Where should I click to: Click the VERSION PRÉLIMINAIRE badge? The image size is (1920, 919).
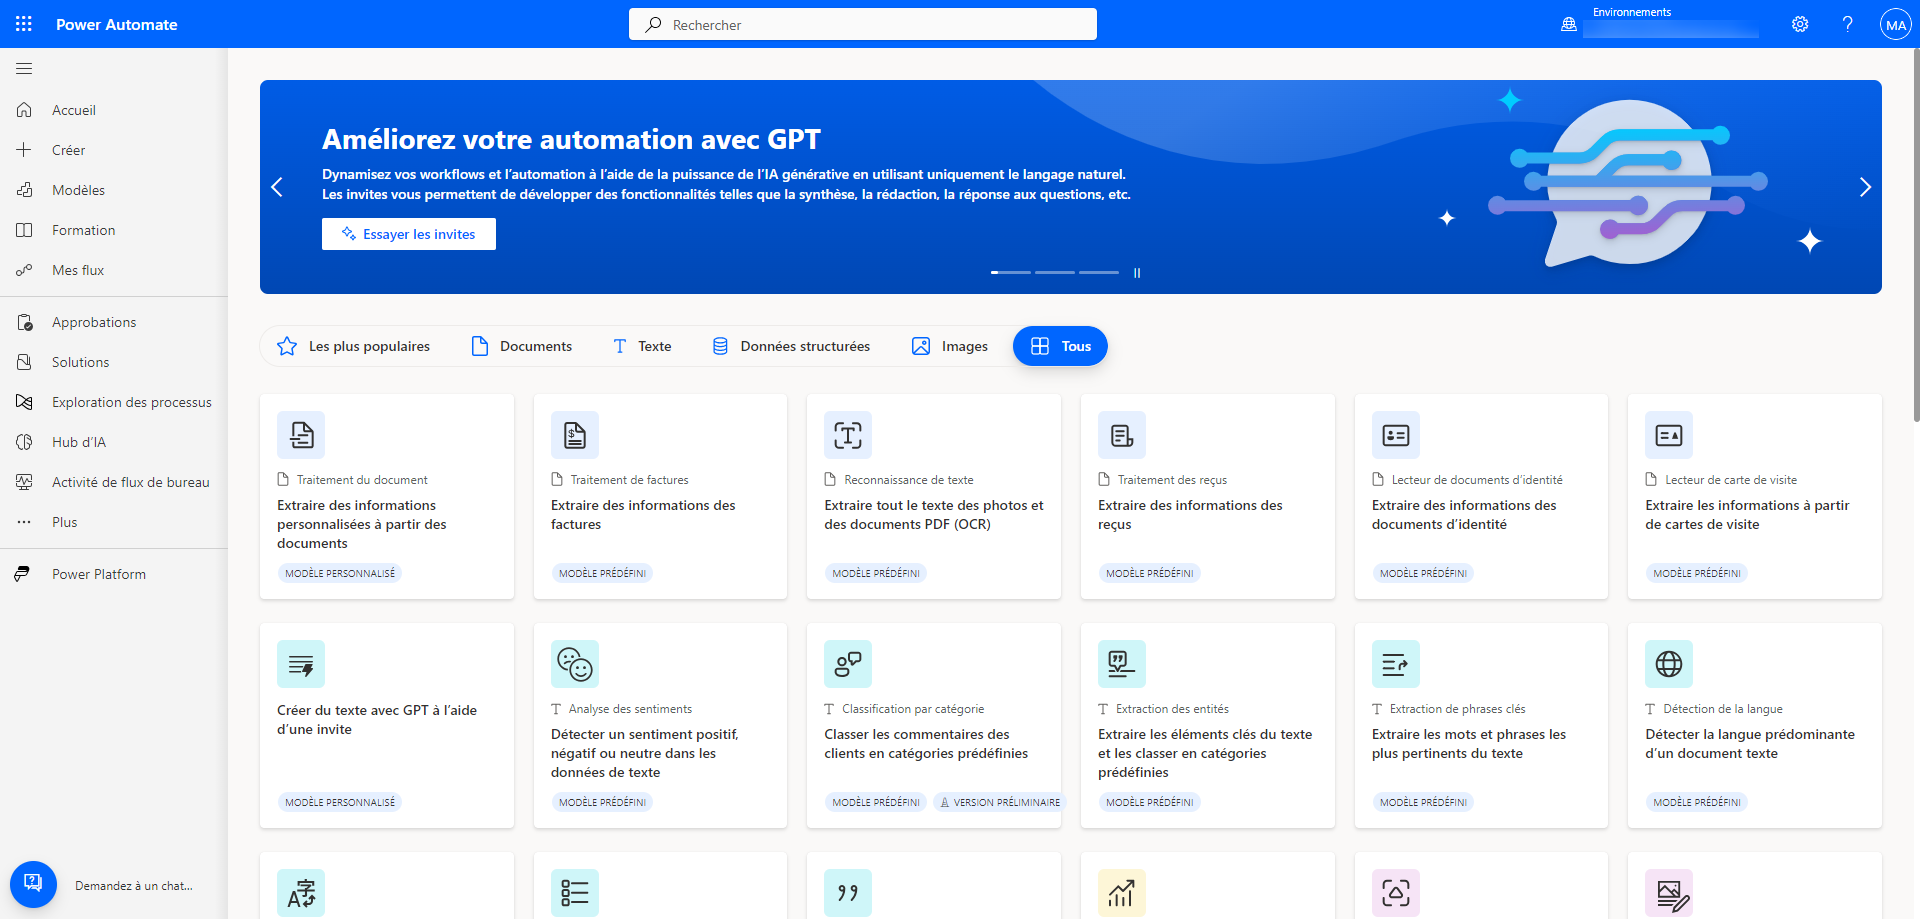pos(1000,802)
